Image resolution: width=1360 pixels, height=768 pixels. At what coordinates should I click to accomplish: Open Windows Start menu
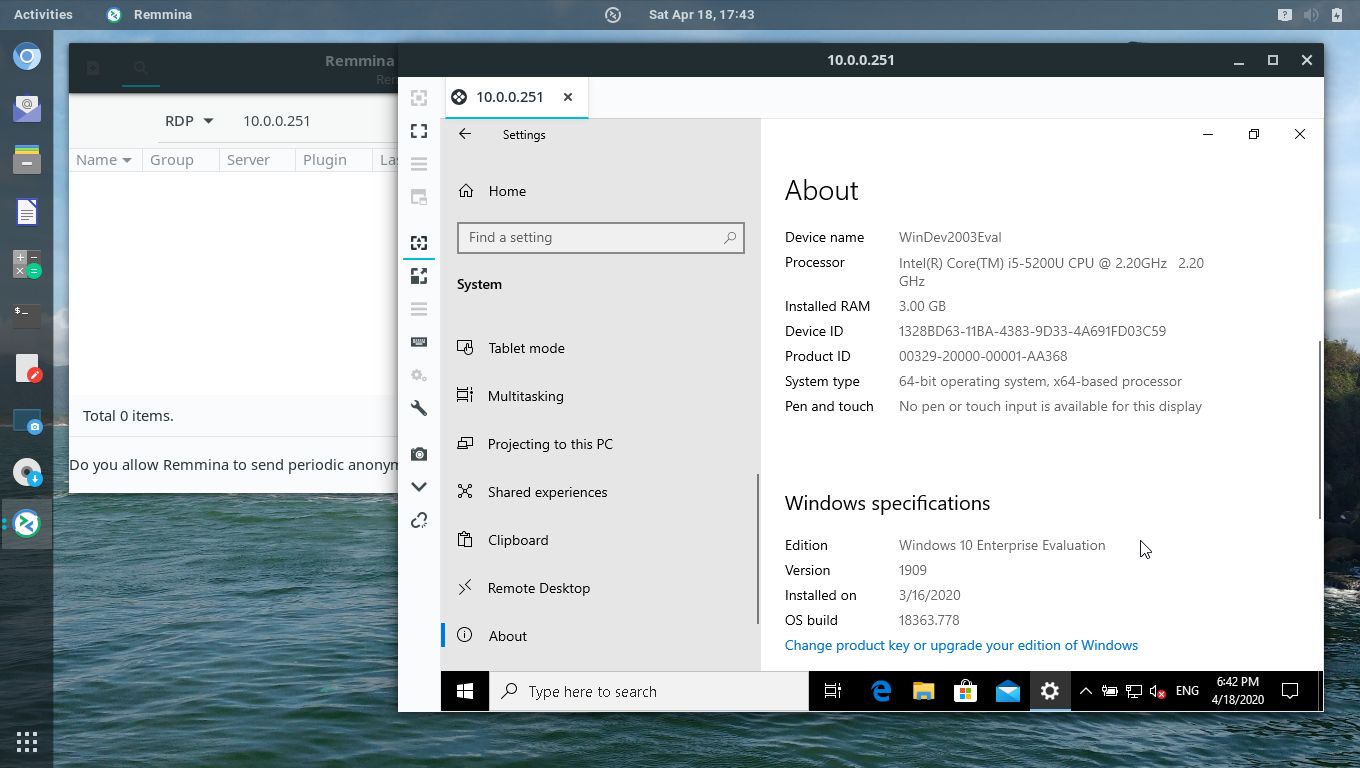tap(465, 691)
